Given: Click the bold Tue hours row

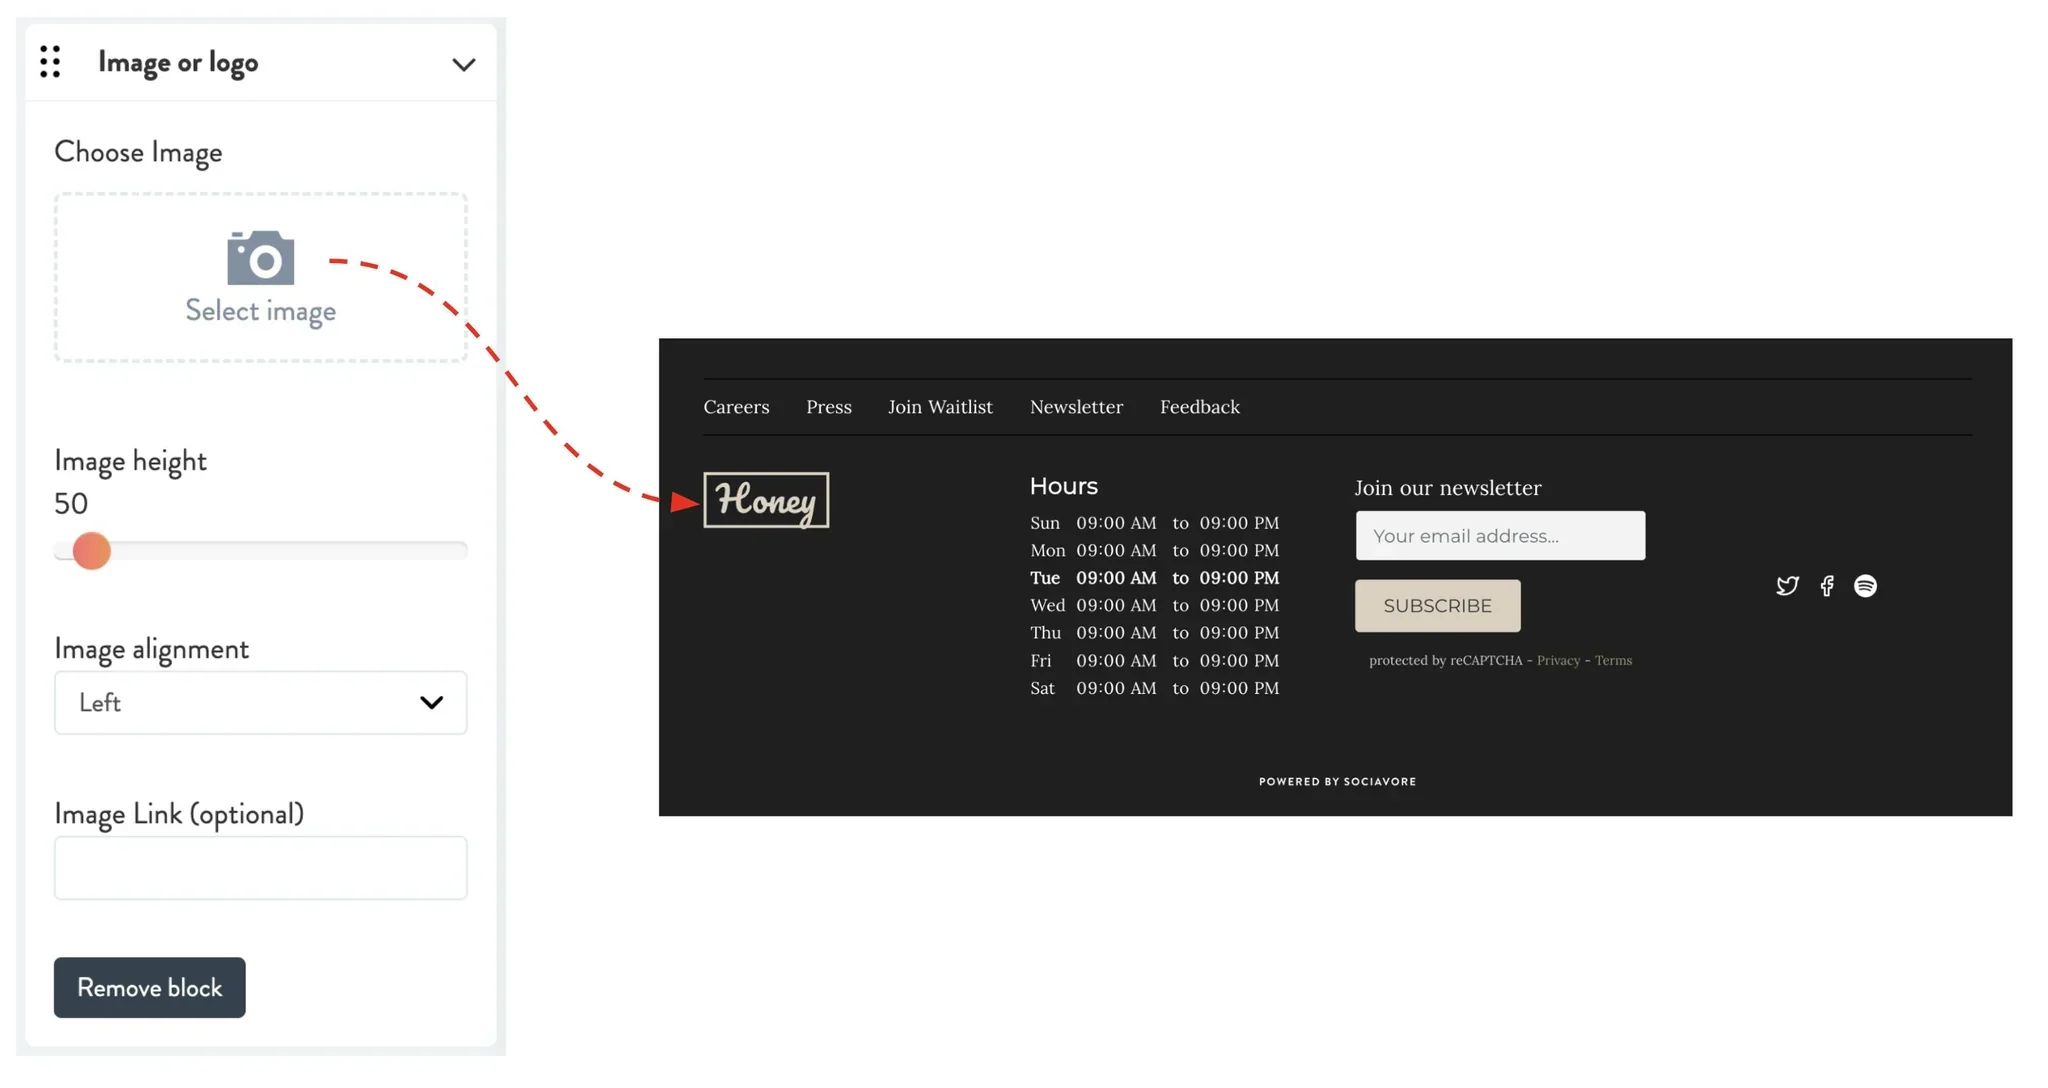Looking at the screenshot, I should click(1155, 578).
